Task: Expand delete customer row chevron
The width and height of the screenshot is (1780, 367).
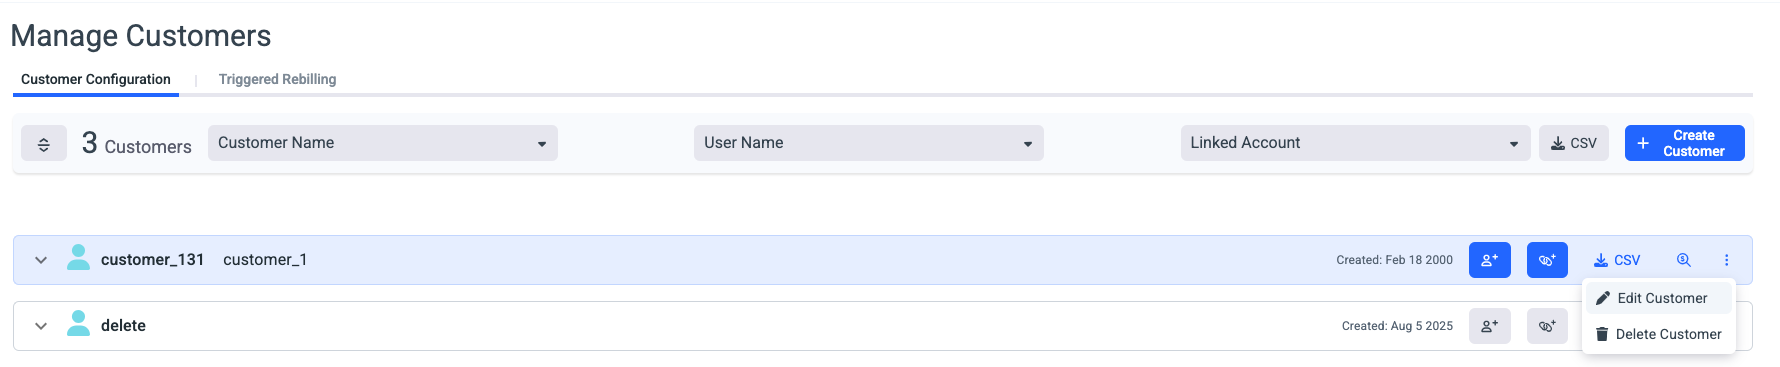Action: pos(41,326)
